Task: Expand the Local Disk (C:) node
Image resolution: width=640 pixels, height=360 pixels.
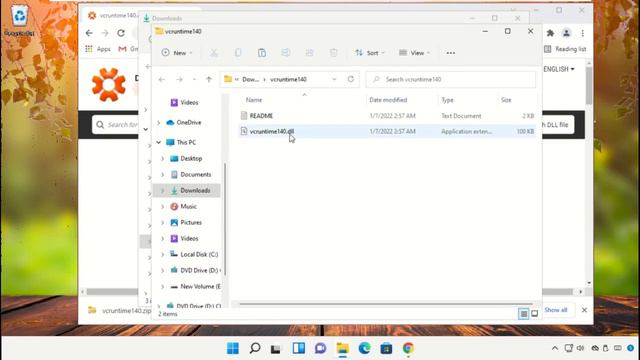Action: tap(162, 254)
